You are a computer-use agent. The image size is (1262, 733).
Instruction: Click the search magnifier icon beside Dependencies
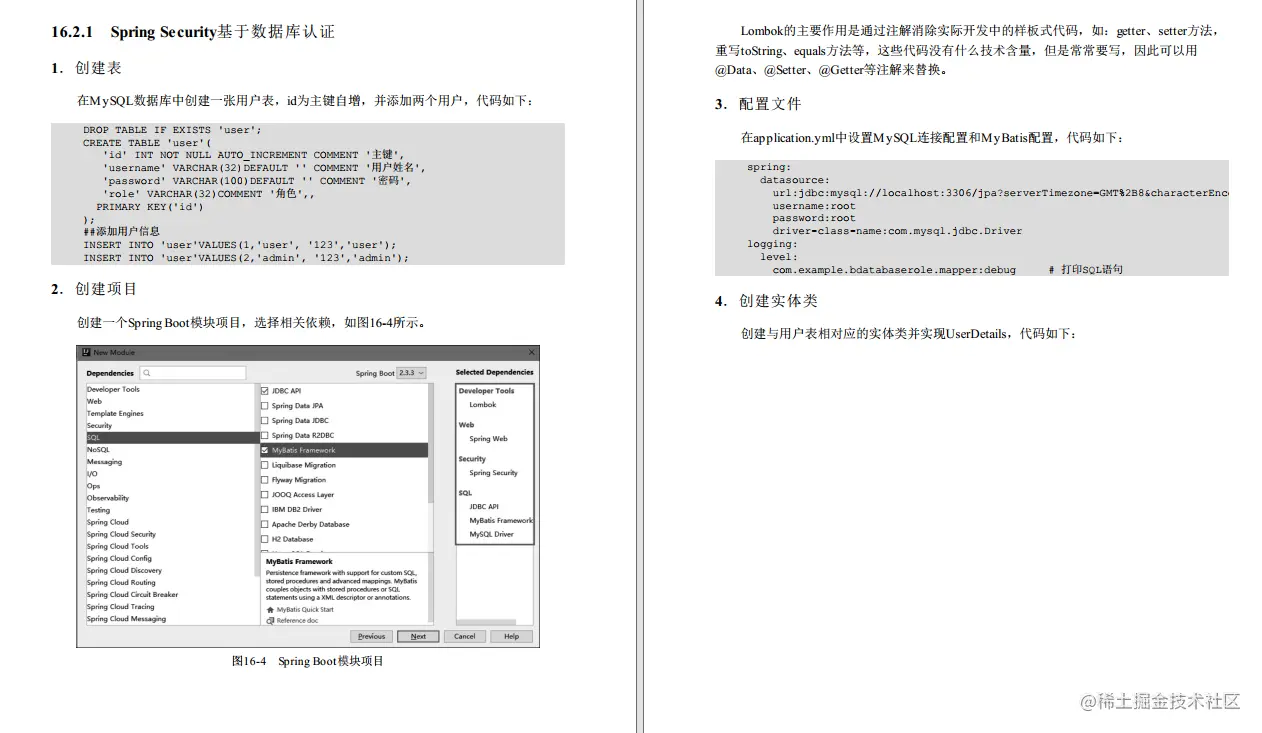pyautogui.click(x=148, y=373)
